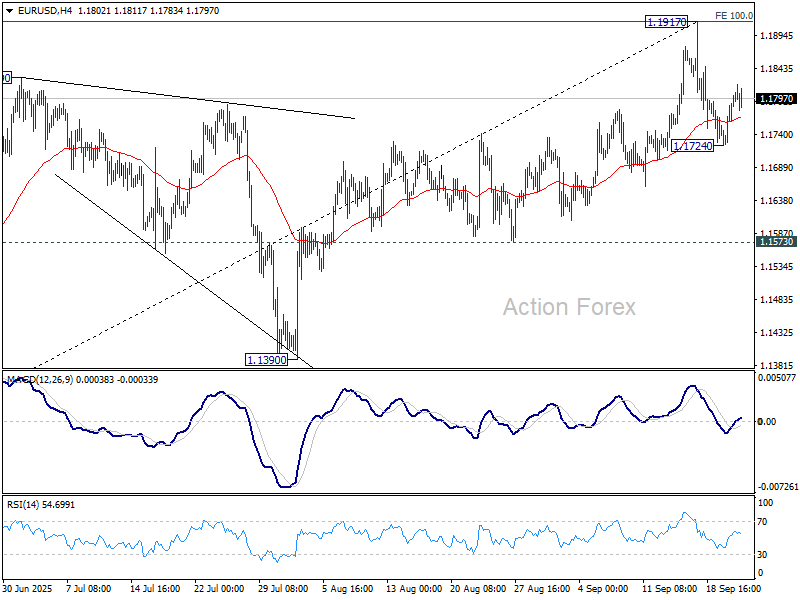Click the 1.14325 price axis value
Screen dimensions: 800x600
click(777, 332)
